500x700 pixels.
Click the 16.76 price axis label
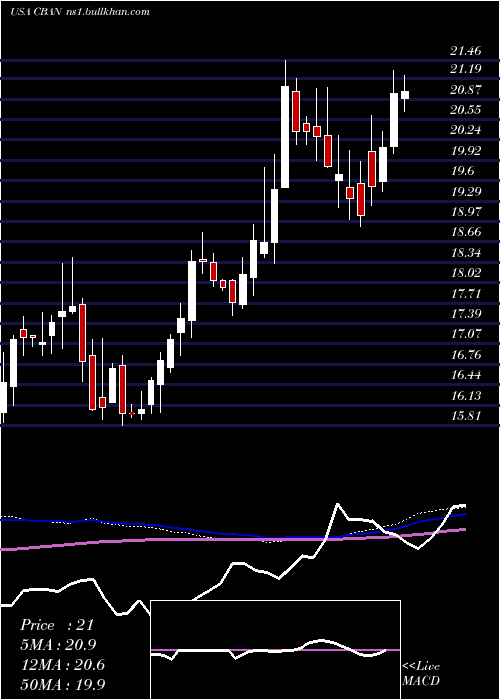pos(466,355)
